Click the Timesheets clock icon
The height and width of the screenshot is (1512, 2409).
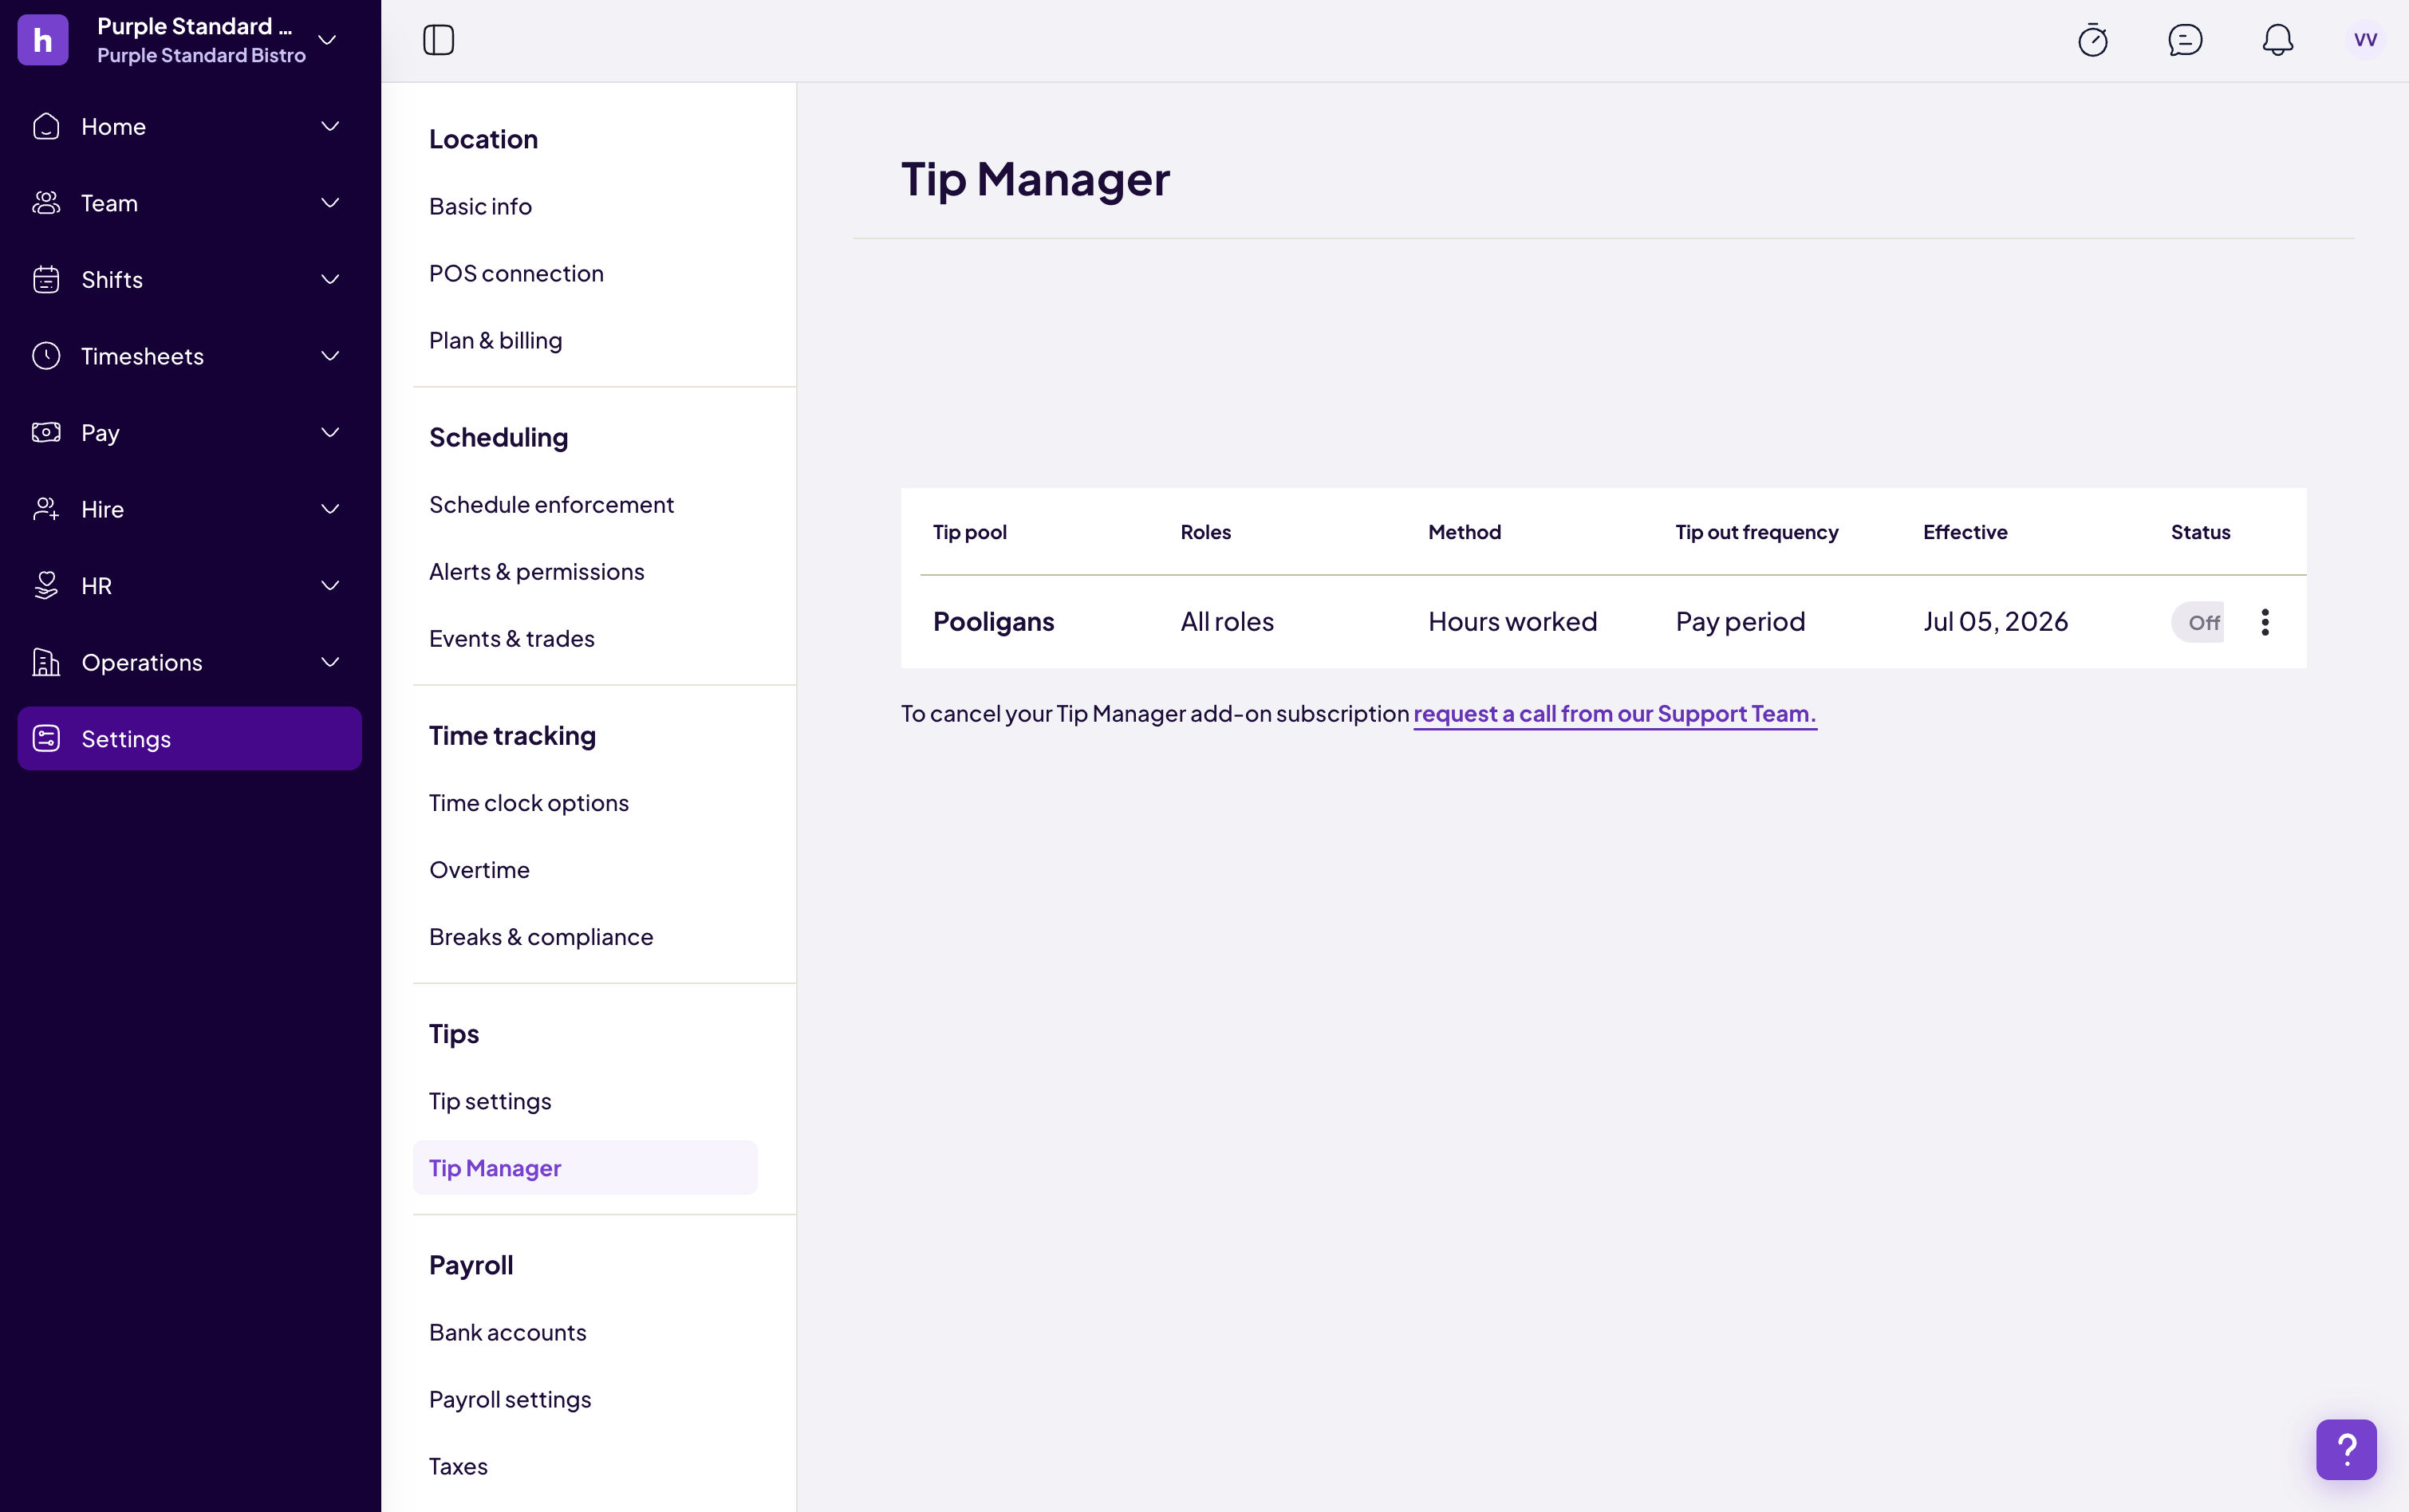[x=46, y=356]
